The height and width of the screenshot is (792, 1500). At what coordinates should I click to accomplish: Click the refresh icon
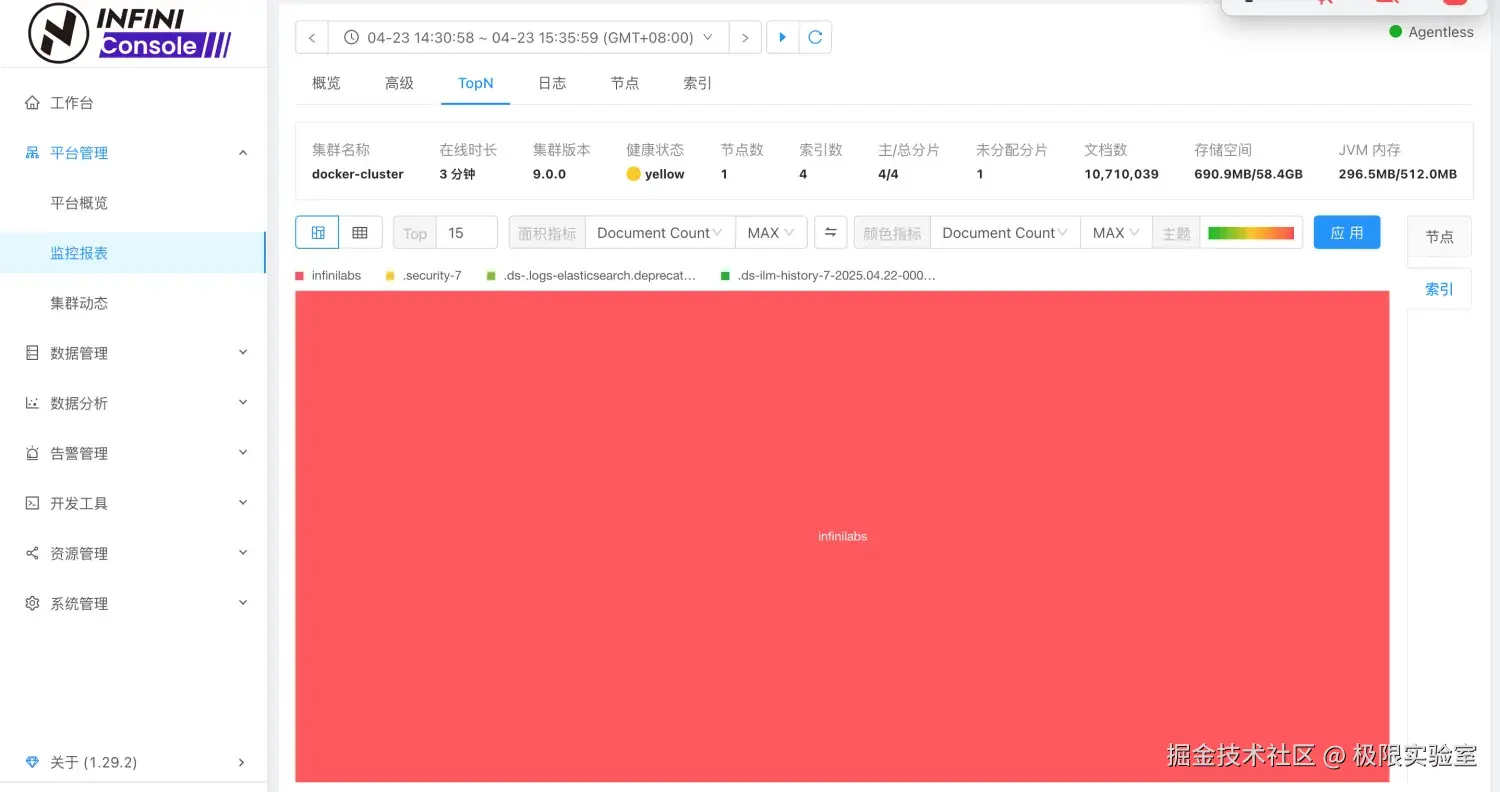pos(815,37)
